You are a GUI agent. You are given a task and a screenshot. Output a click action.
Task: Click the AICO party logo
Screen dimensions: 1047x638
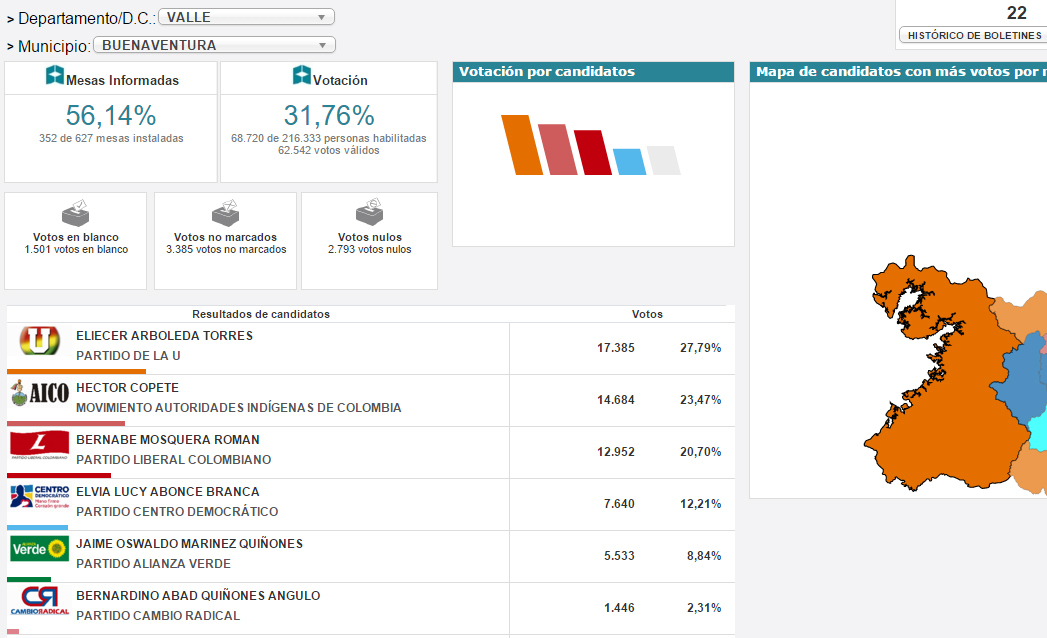point(40,393)
